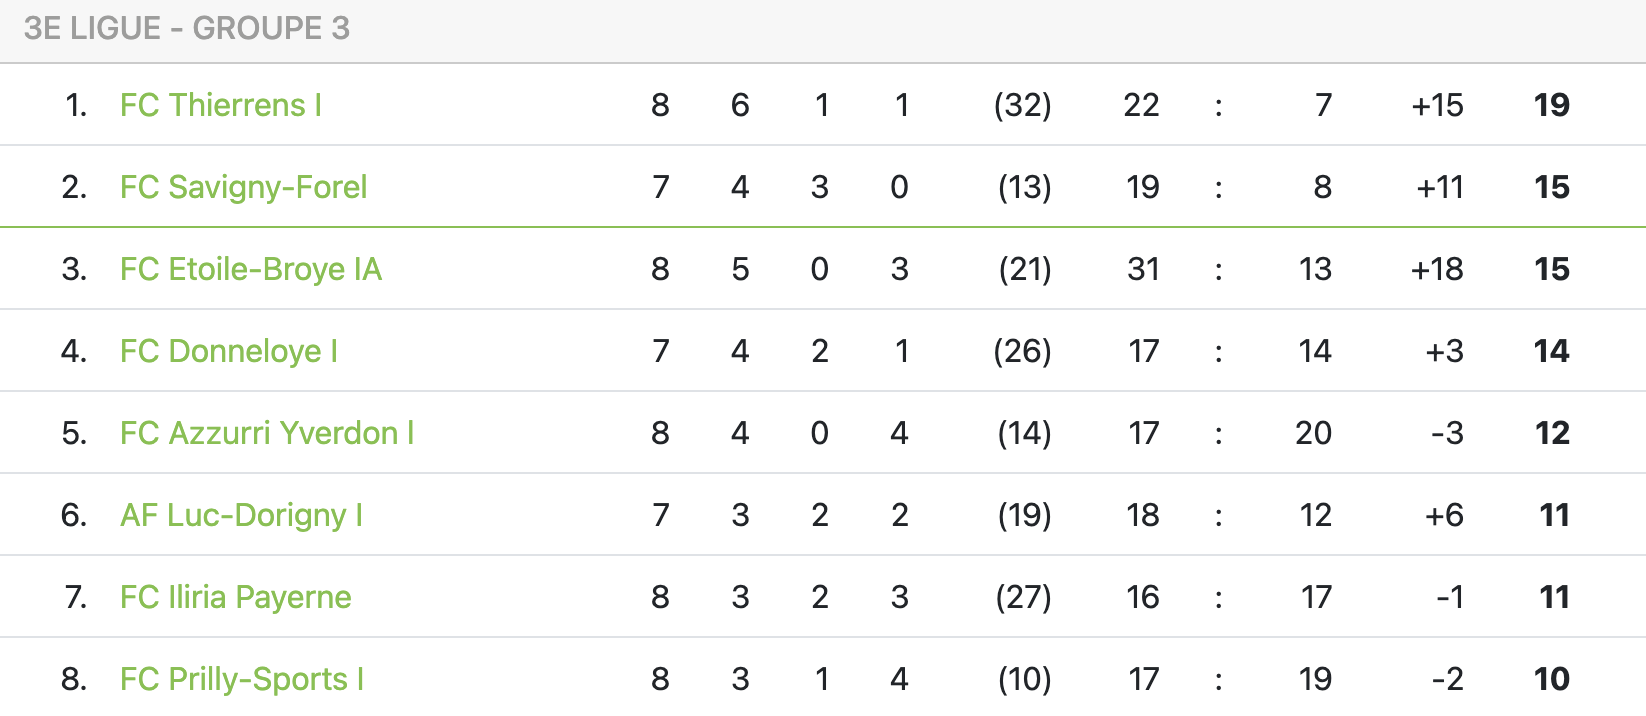Click FC Thierrens I's 19 points total
The width and height of the screenshot is (1646, 716).
point(1551,105)
